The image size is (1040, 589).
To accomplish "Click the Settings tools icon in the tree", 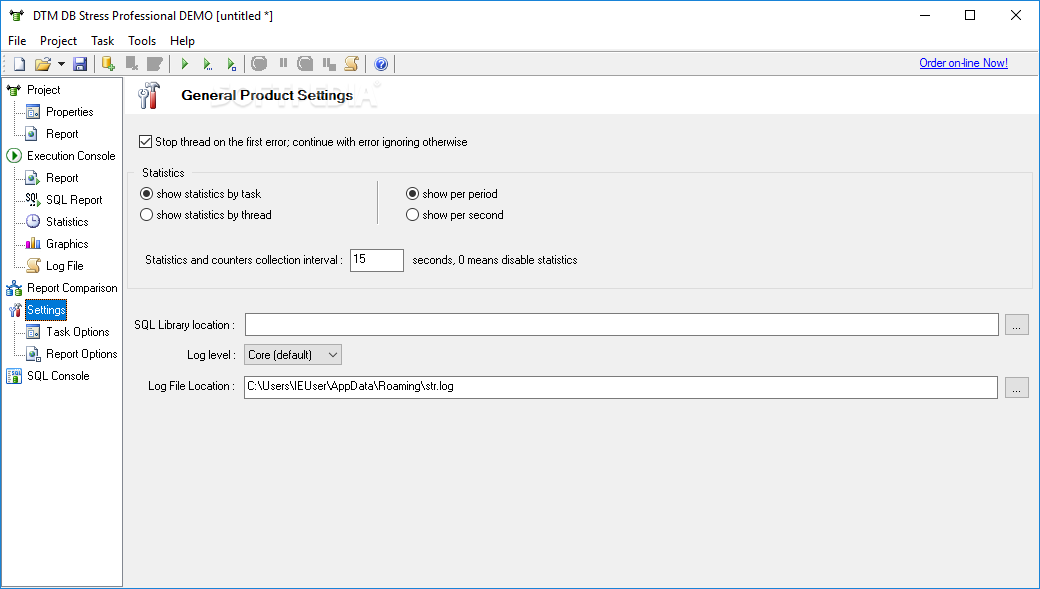I will pyautogui.click(x=15, y=310).
